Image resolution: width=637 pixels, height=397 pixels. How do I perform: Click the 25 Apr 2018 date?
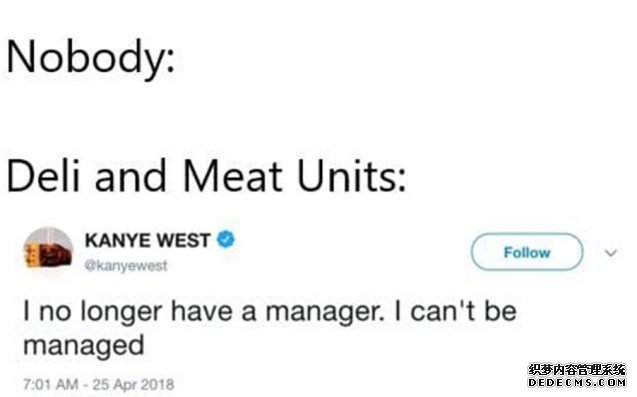click(133, 384)
